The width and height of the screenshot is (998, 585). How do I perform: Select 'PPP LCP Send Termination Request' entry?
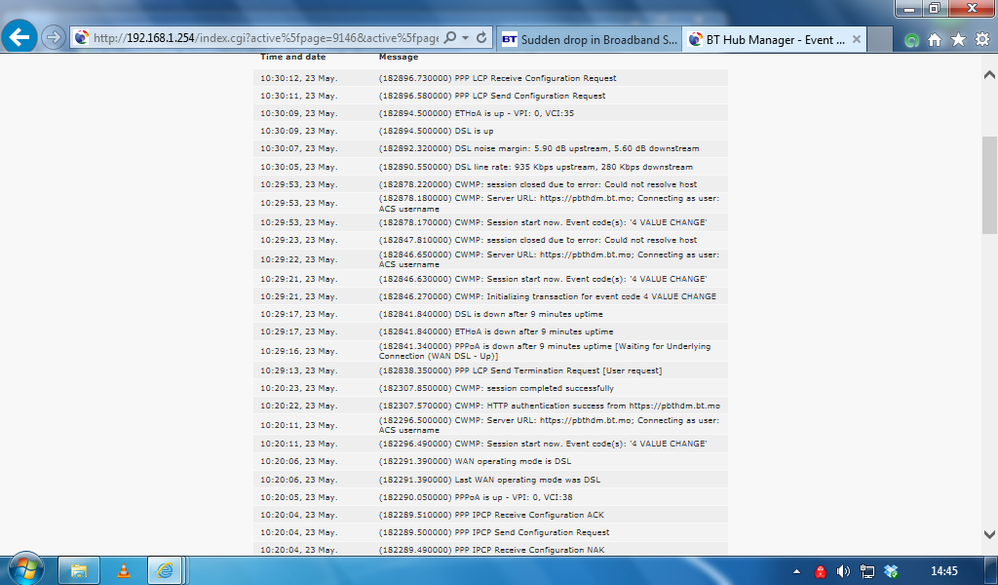pos(490,370)
